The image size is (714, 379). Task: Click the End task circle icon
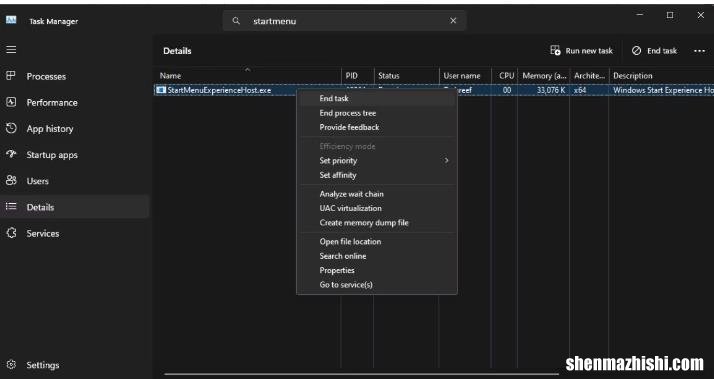[636, 51]
